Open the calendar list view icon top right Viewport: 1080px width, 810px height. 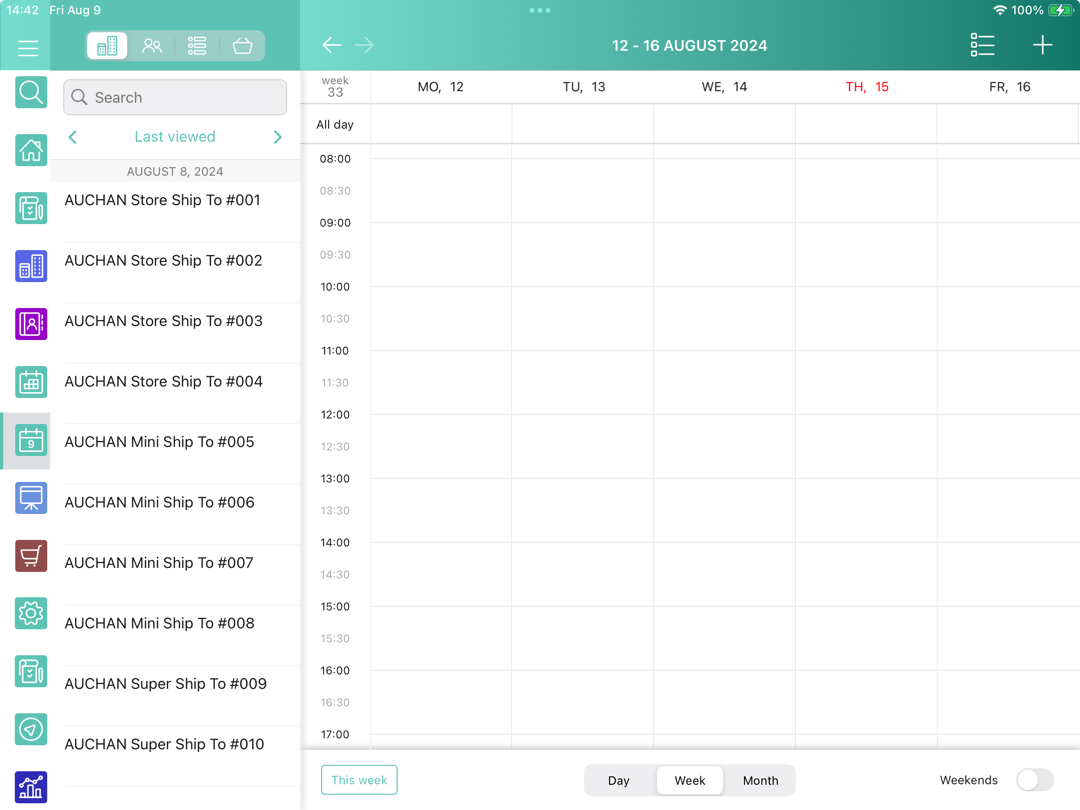point(983,45)
